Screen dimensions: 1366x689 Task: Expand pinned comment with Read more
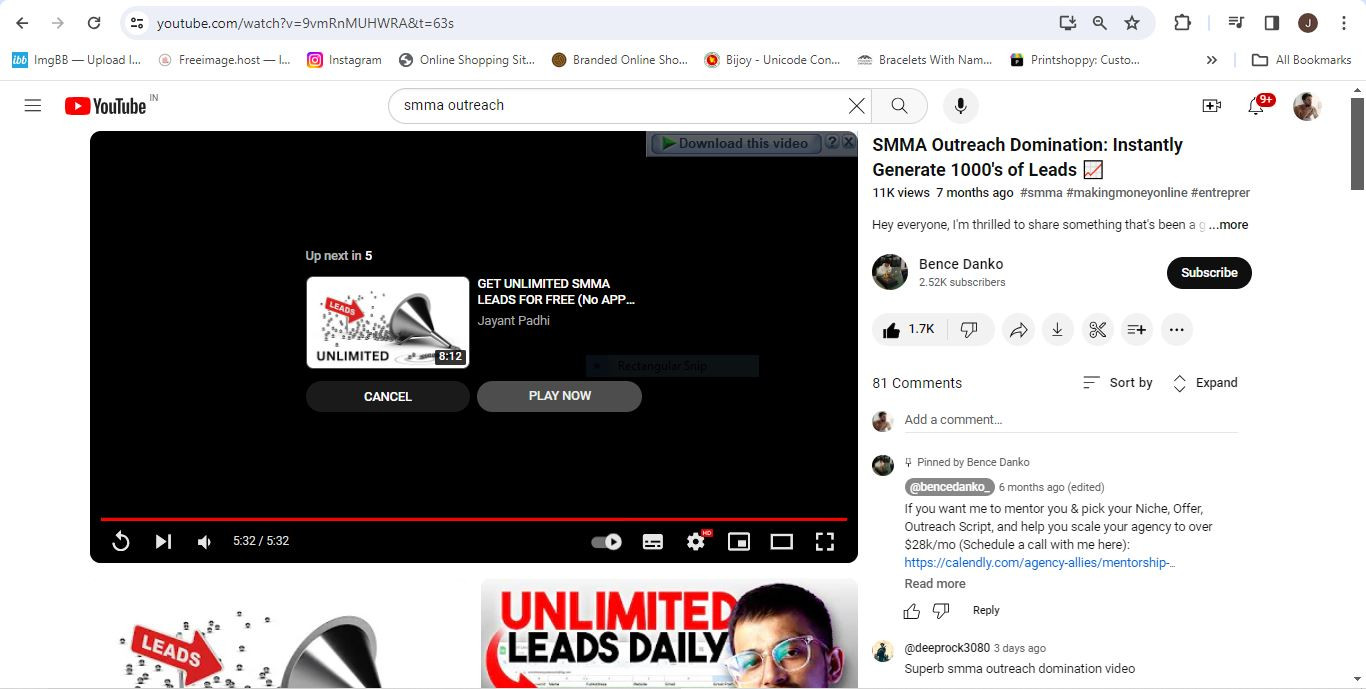tap(935, 584)
